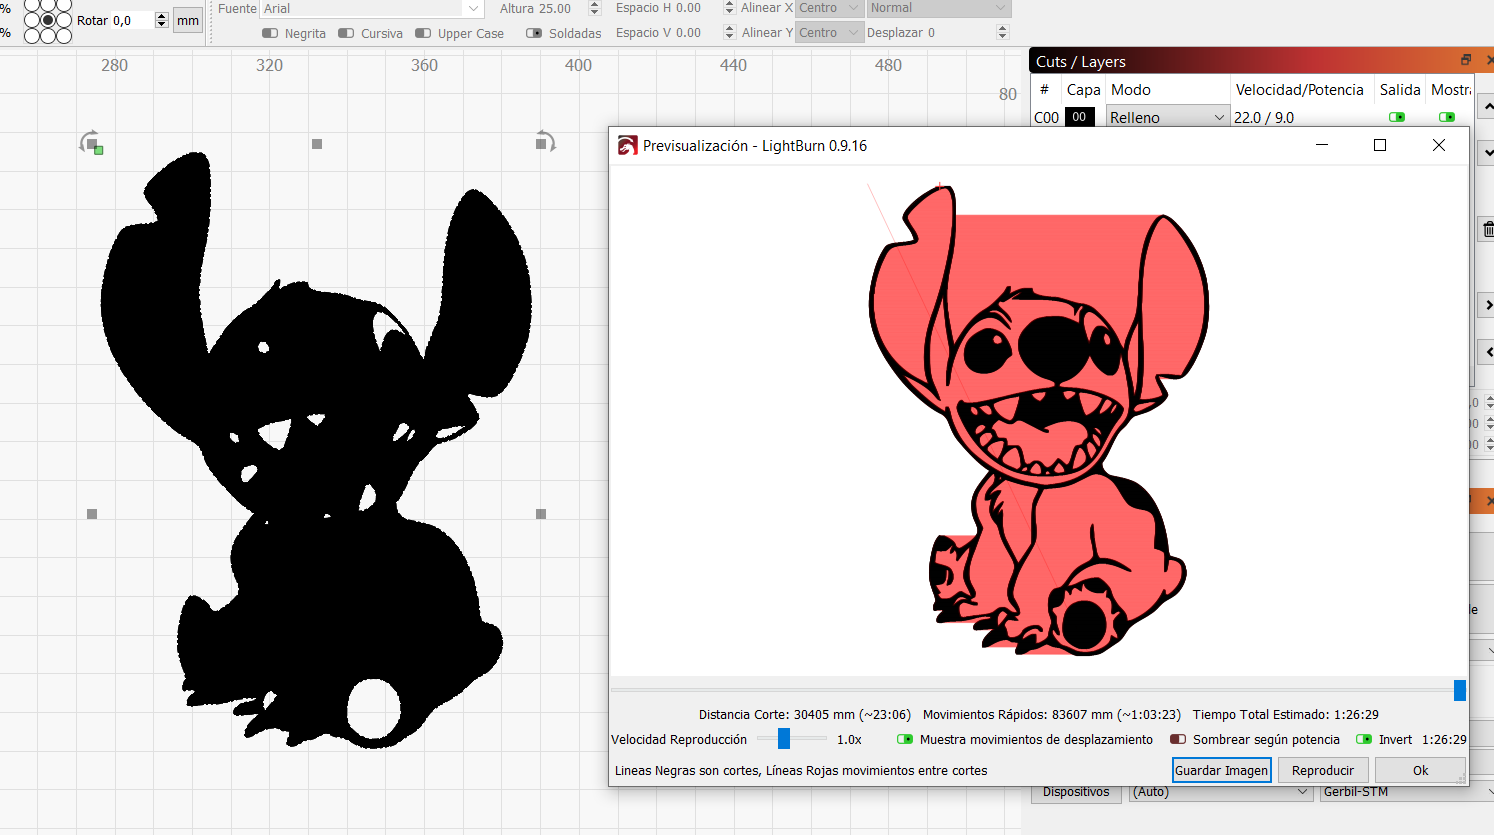The width and height of the screenshot is (1494, 835).
Task: Open the (Auto) port dropdown
Action: [x=1220, y=792]
